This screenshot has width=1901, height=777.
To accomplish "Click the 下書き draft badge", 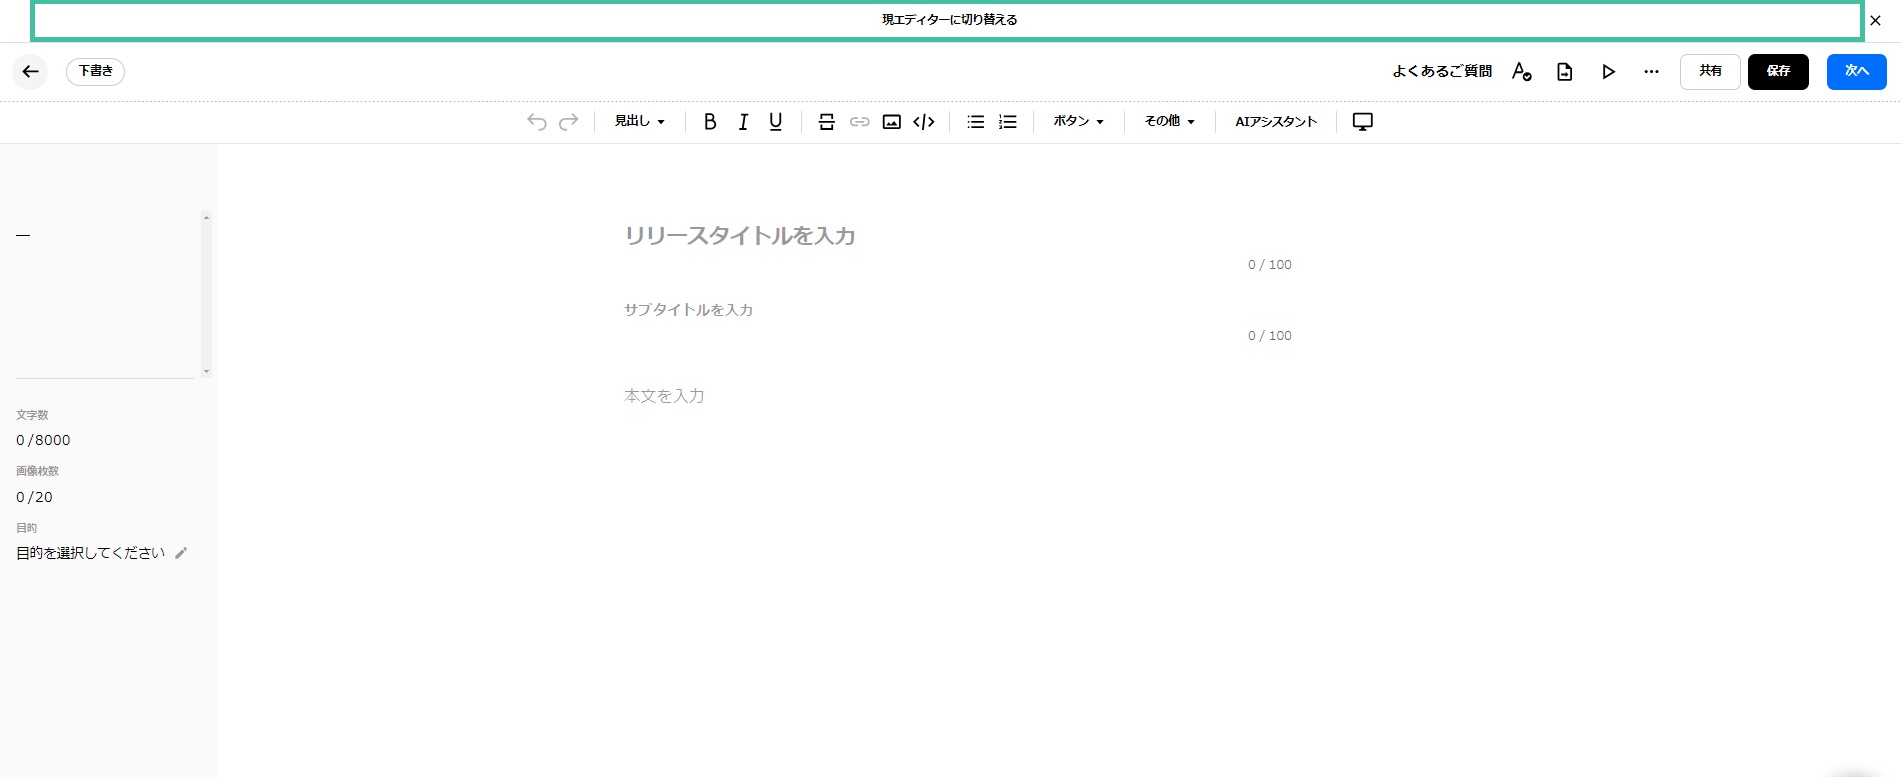I will pyautogui.click(x=95, y=71).
